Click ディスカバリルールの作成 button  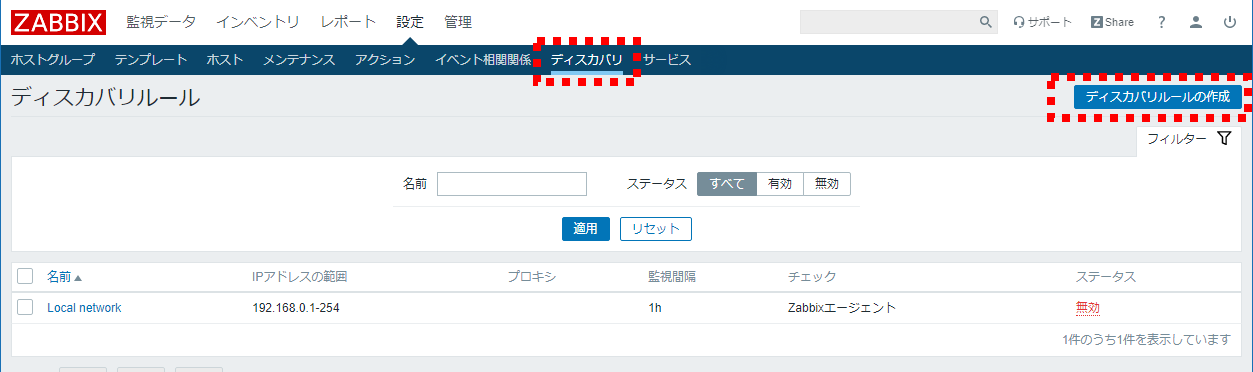[1158, 97]
